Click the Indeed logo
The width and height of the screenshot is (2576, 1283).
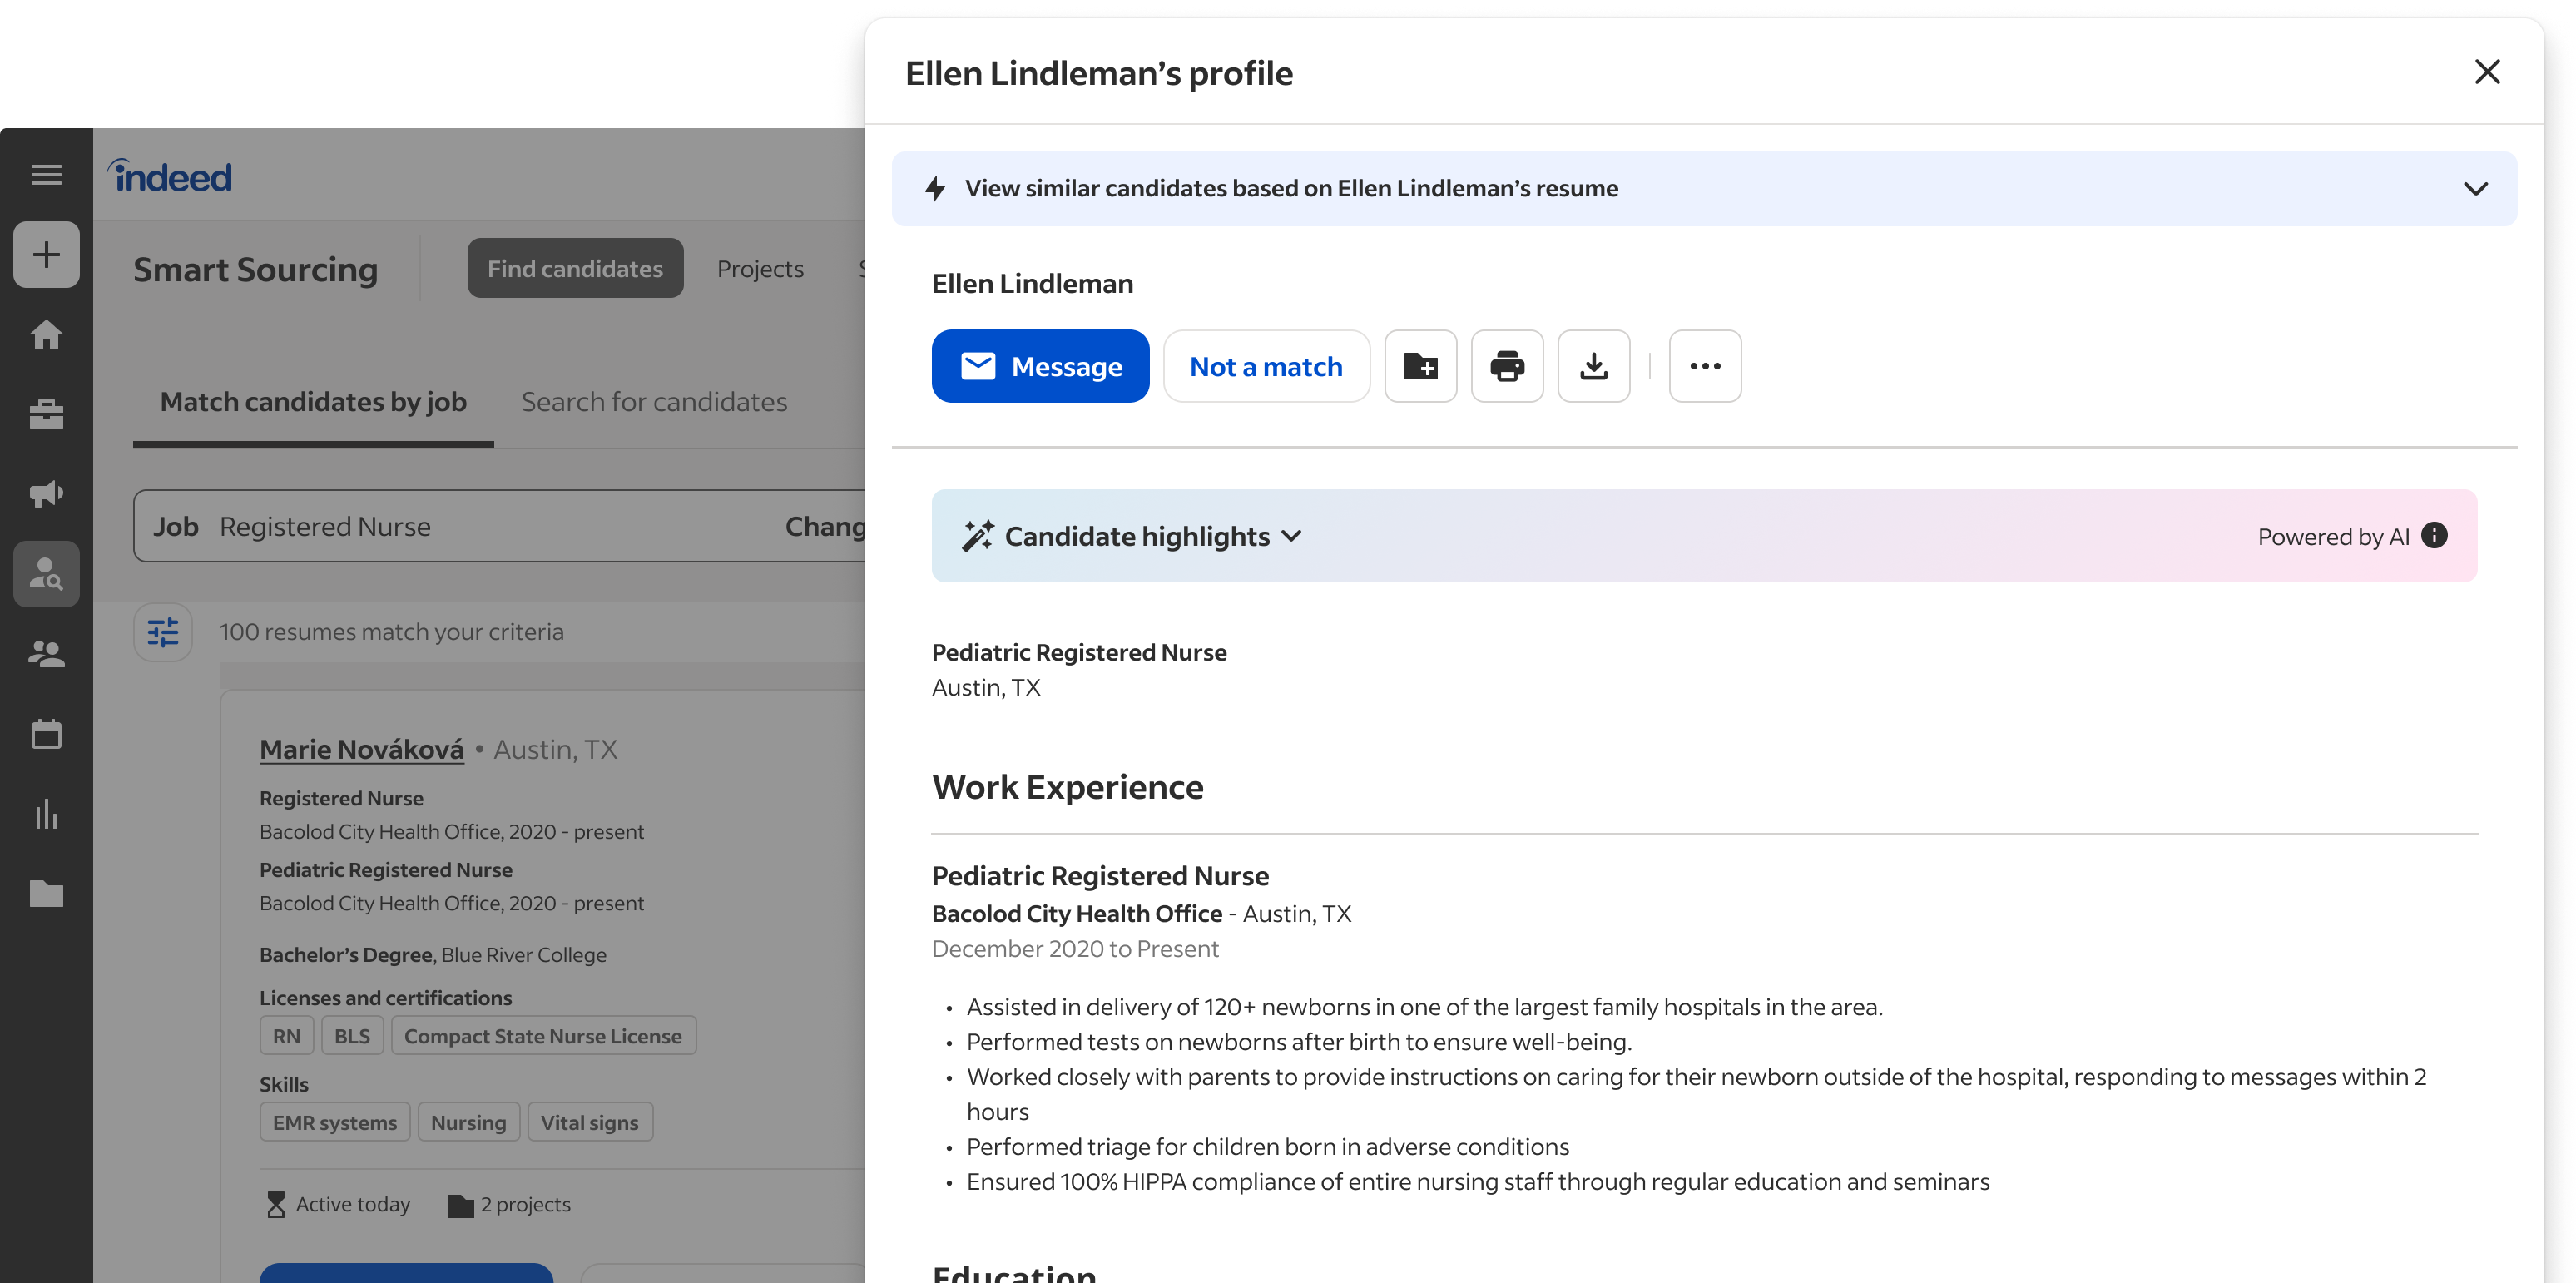[x=170, y=176]
